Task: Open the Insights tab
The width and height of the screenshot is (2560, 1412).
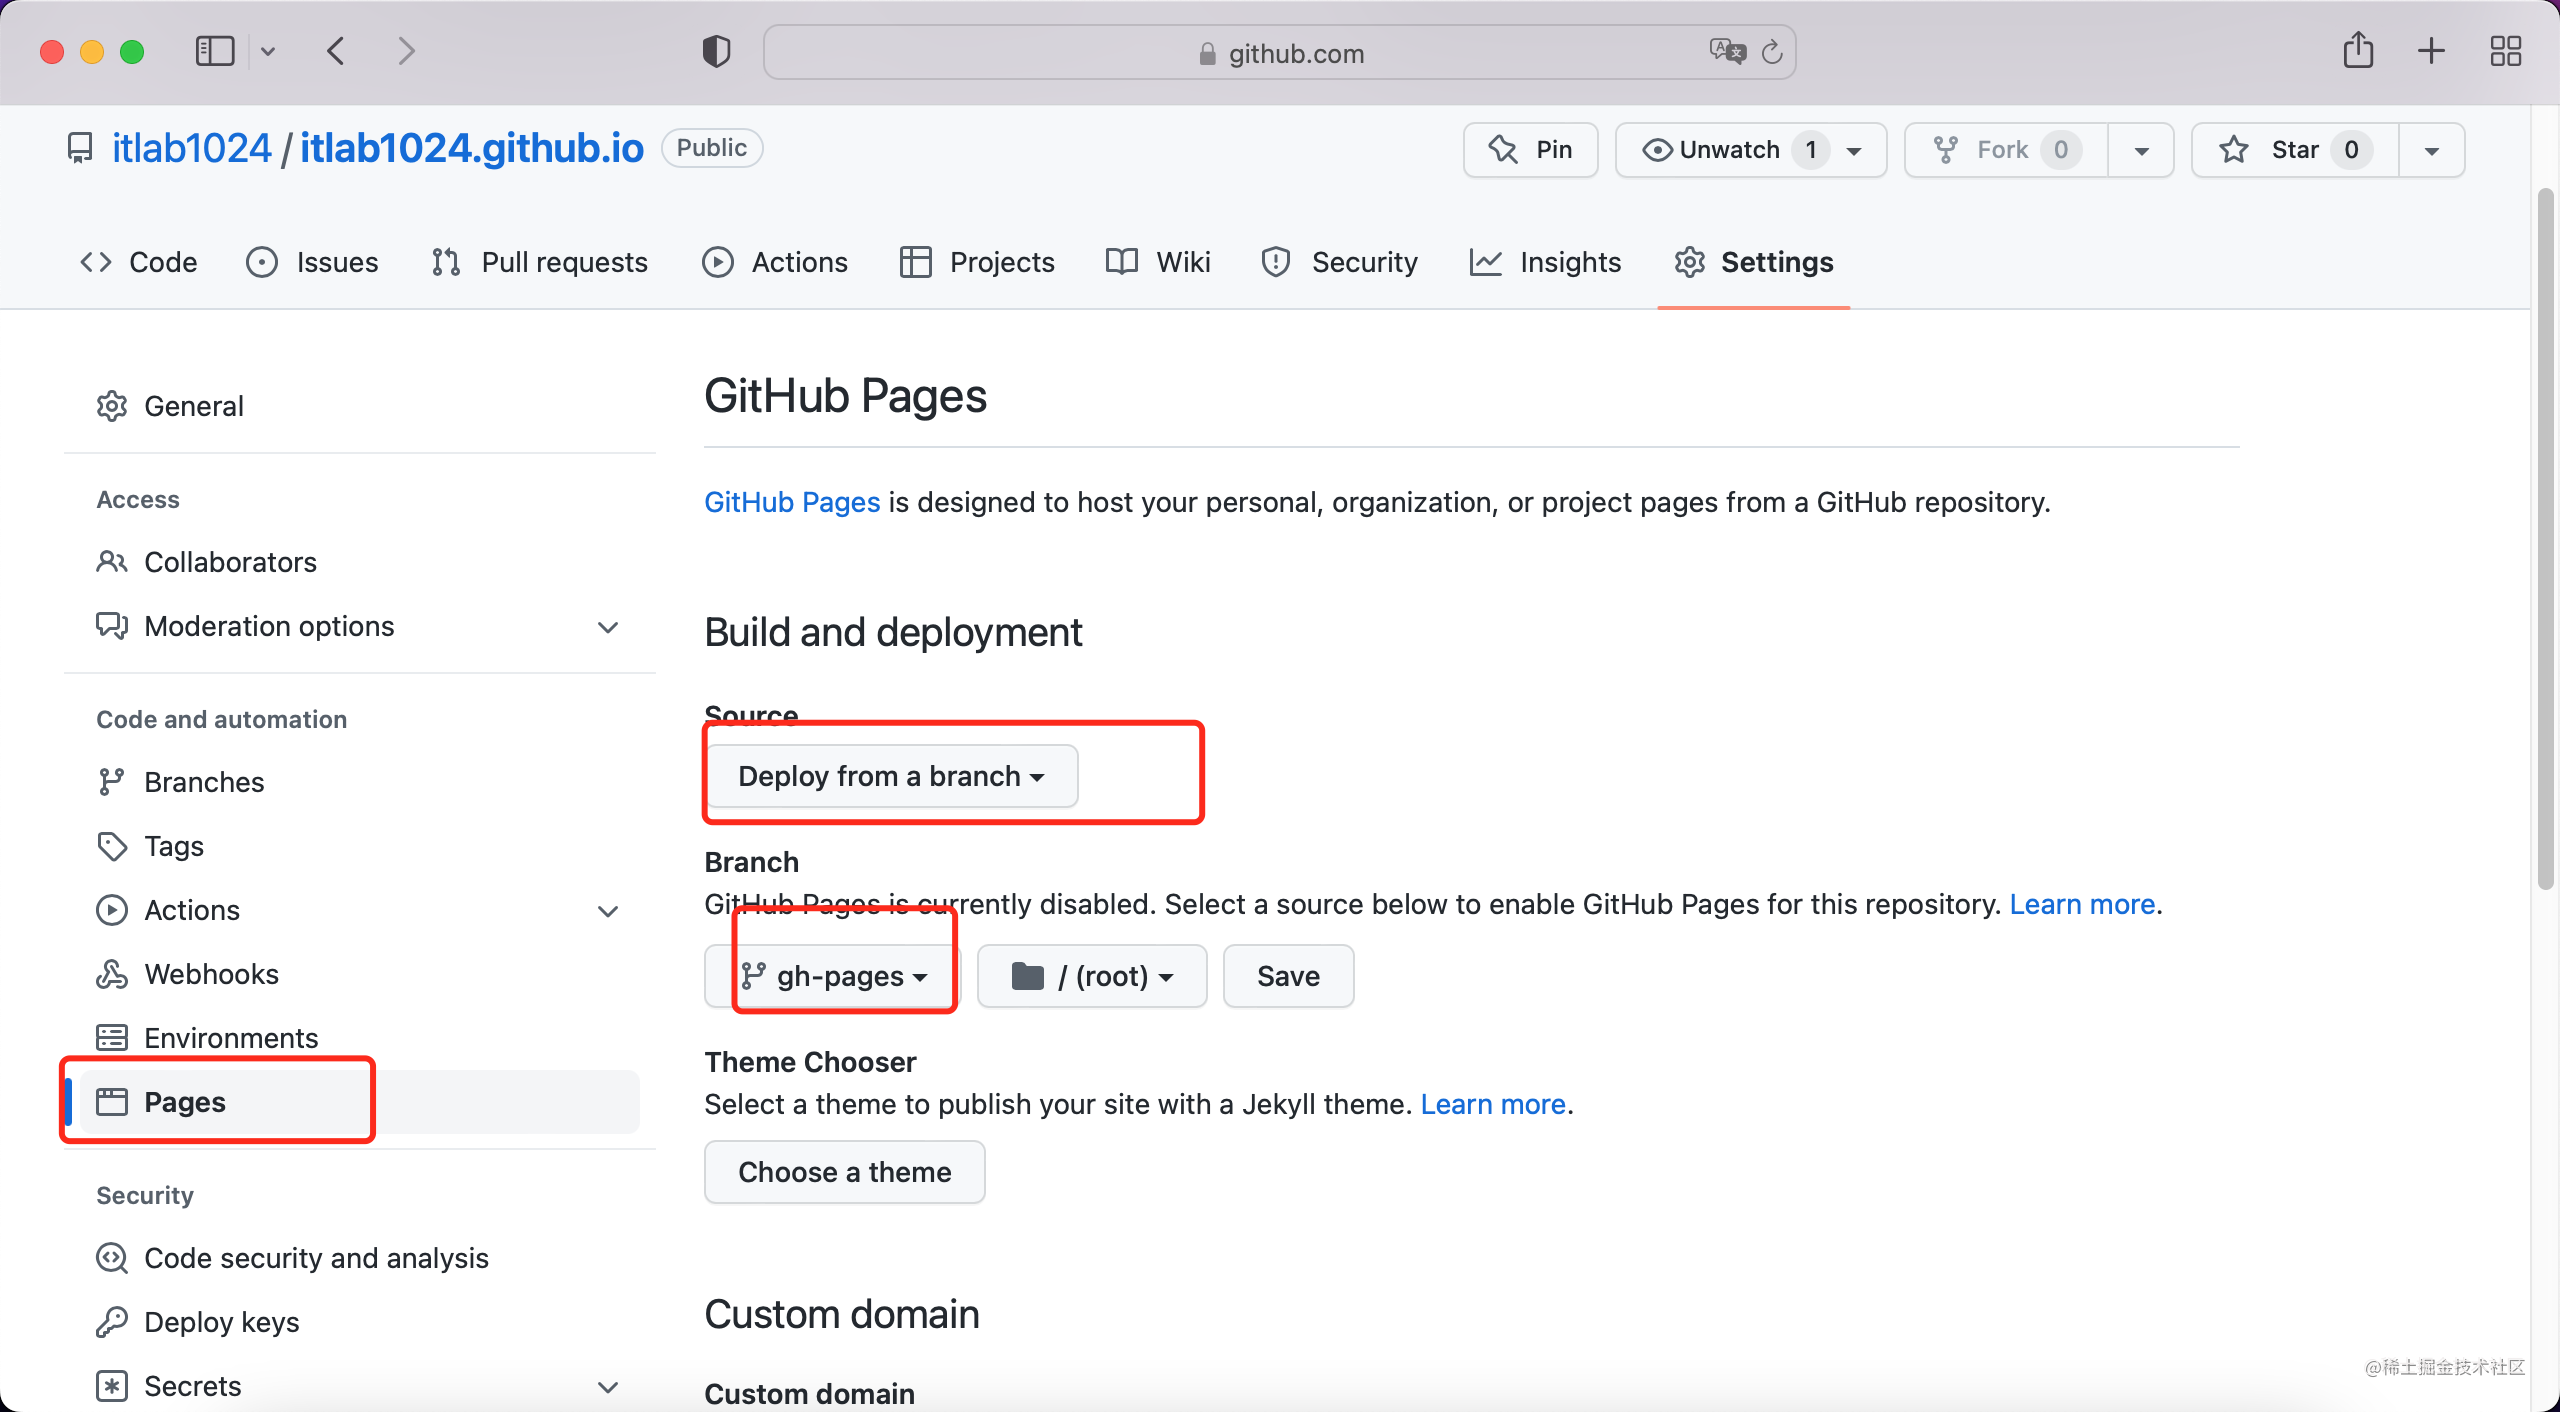Action: pyautogui.click(x=1545, y=262)
